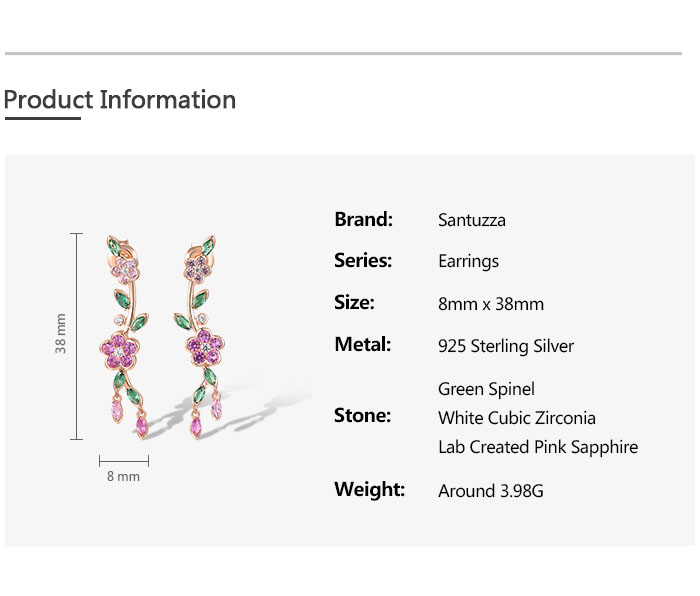The height and width of the screenshot is (596, 700).
Task: Click Lab Created Pink Sapphire text
Action: click(538, 447)
